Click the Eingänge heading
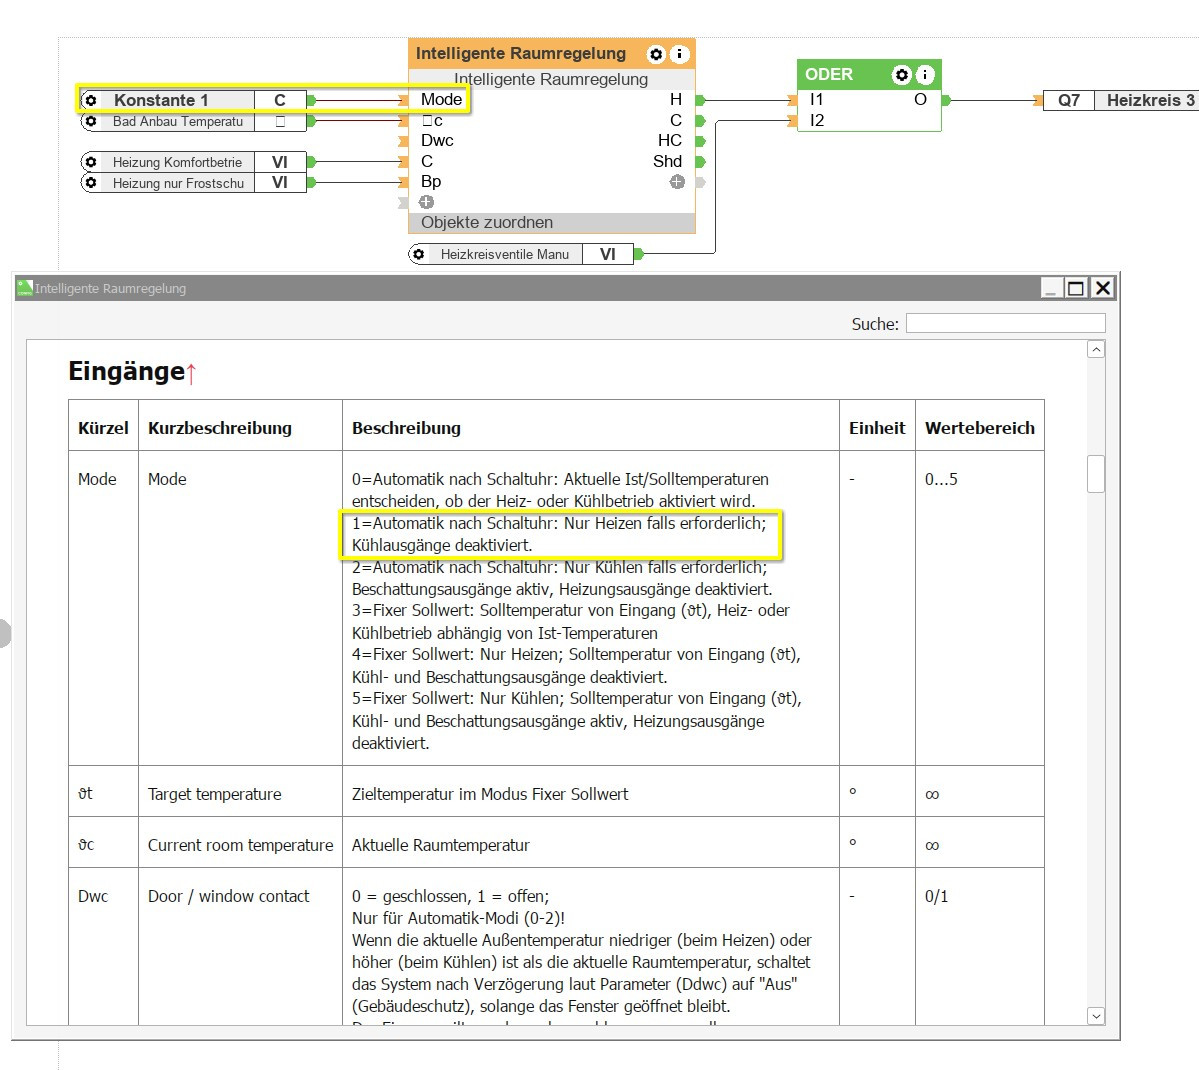The width and height of the screenshot is (1199, 1070). point(127,372)
